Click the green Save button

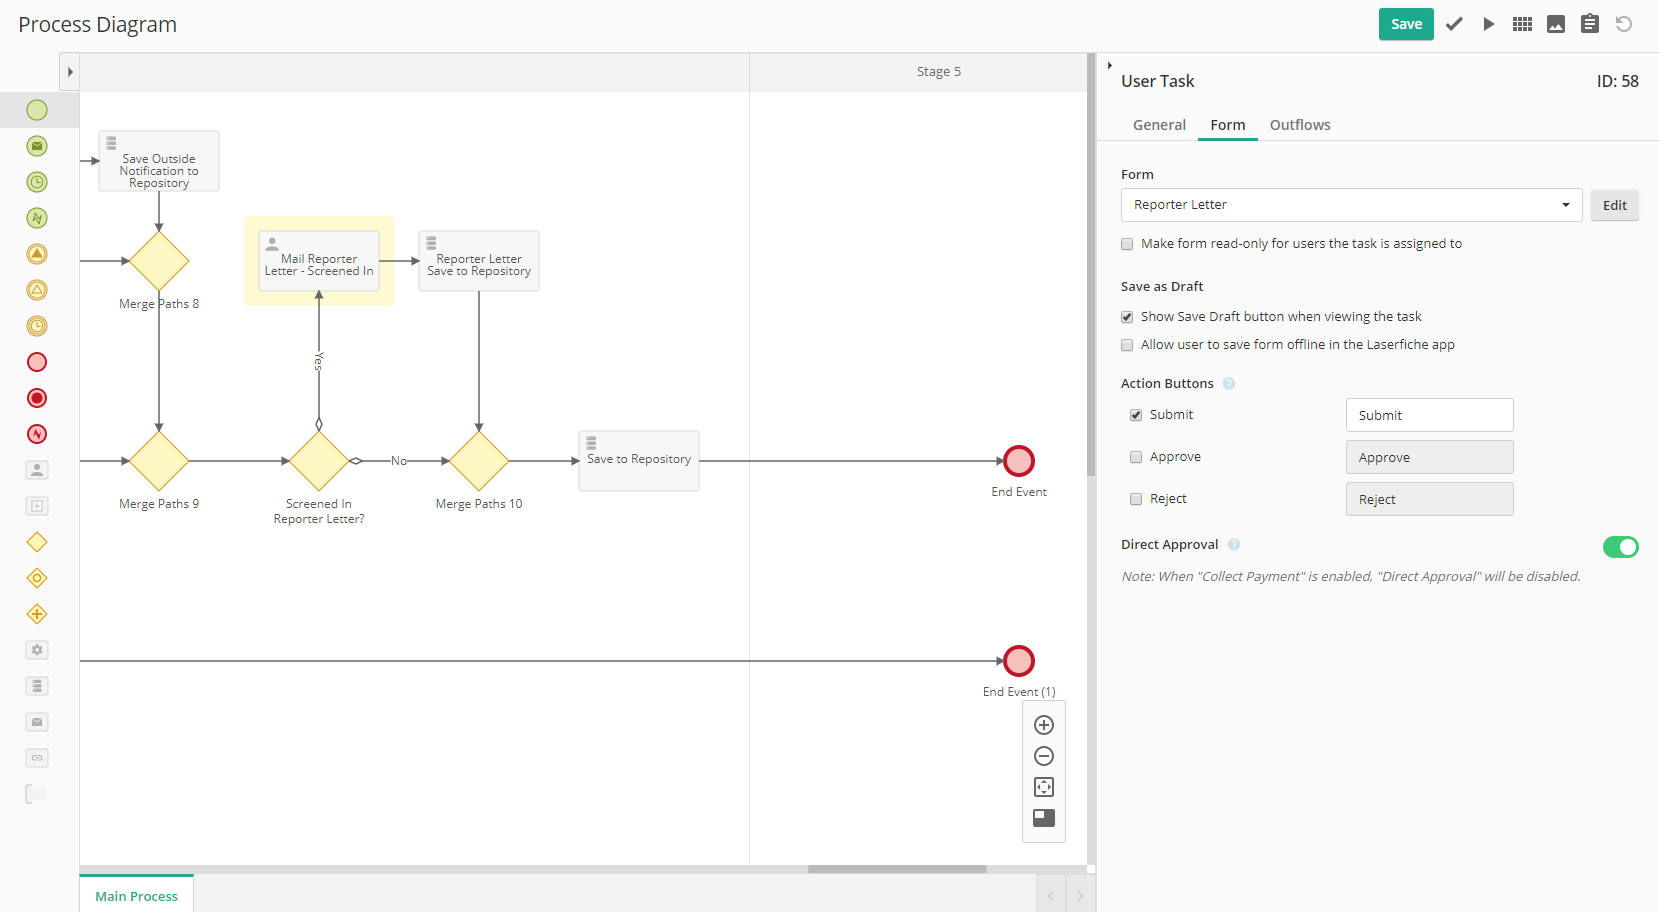(x=1406, y=24)
